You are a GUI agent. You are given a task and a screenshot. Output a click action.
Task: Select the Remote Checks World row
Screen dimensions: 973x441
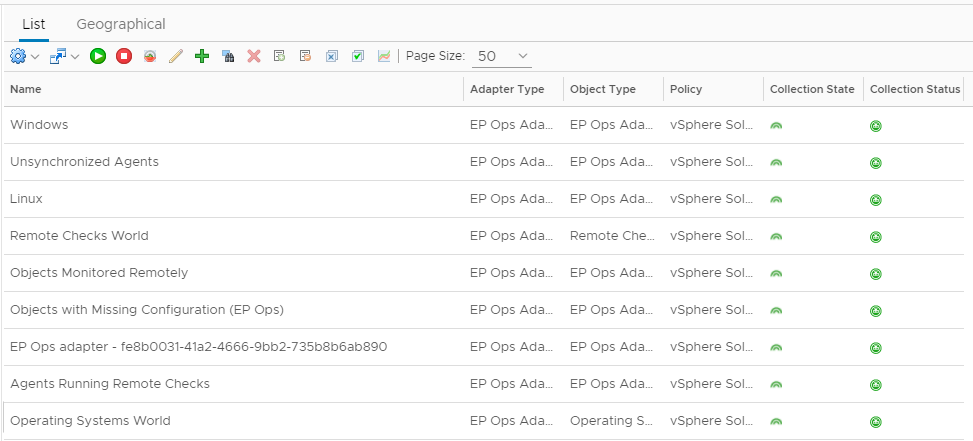(79, 236)
